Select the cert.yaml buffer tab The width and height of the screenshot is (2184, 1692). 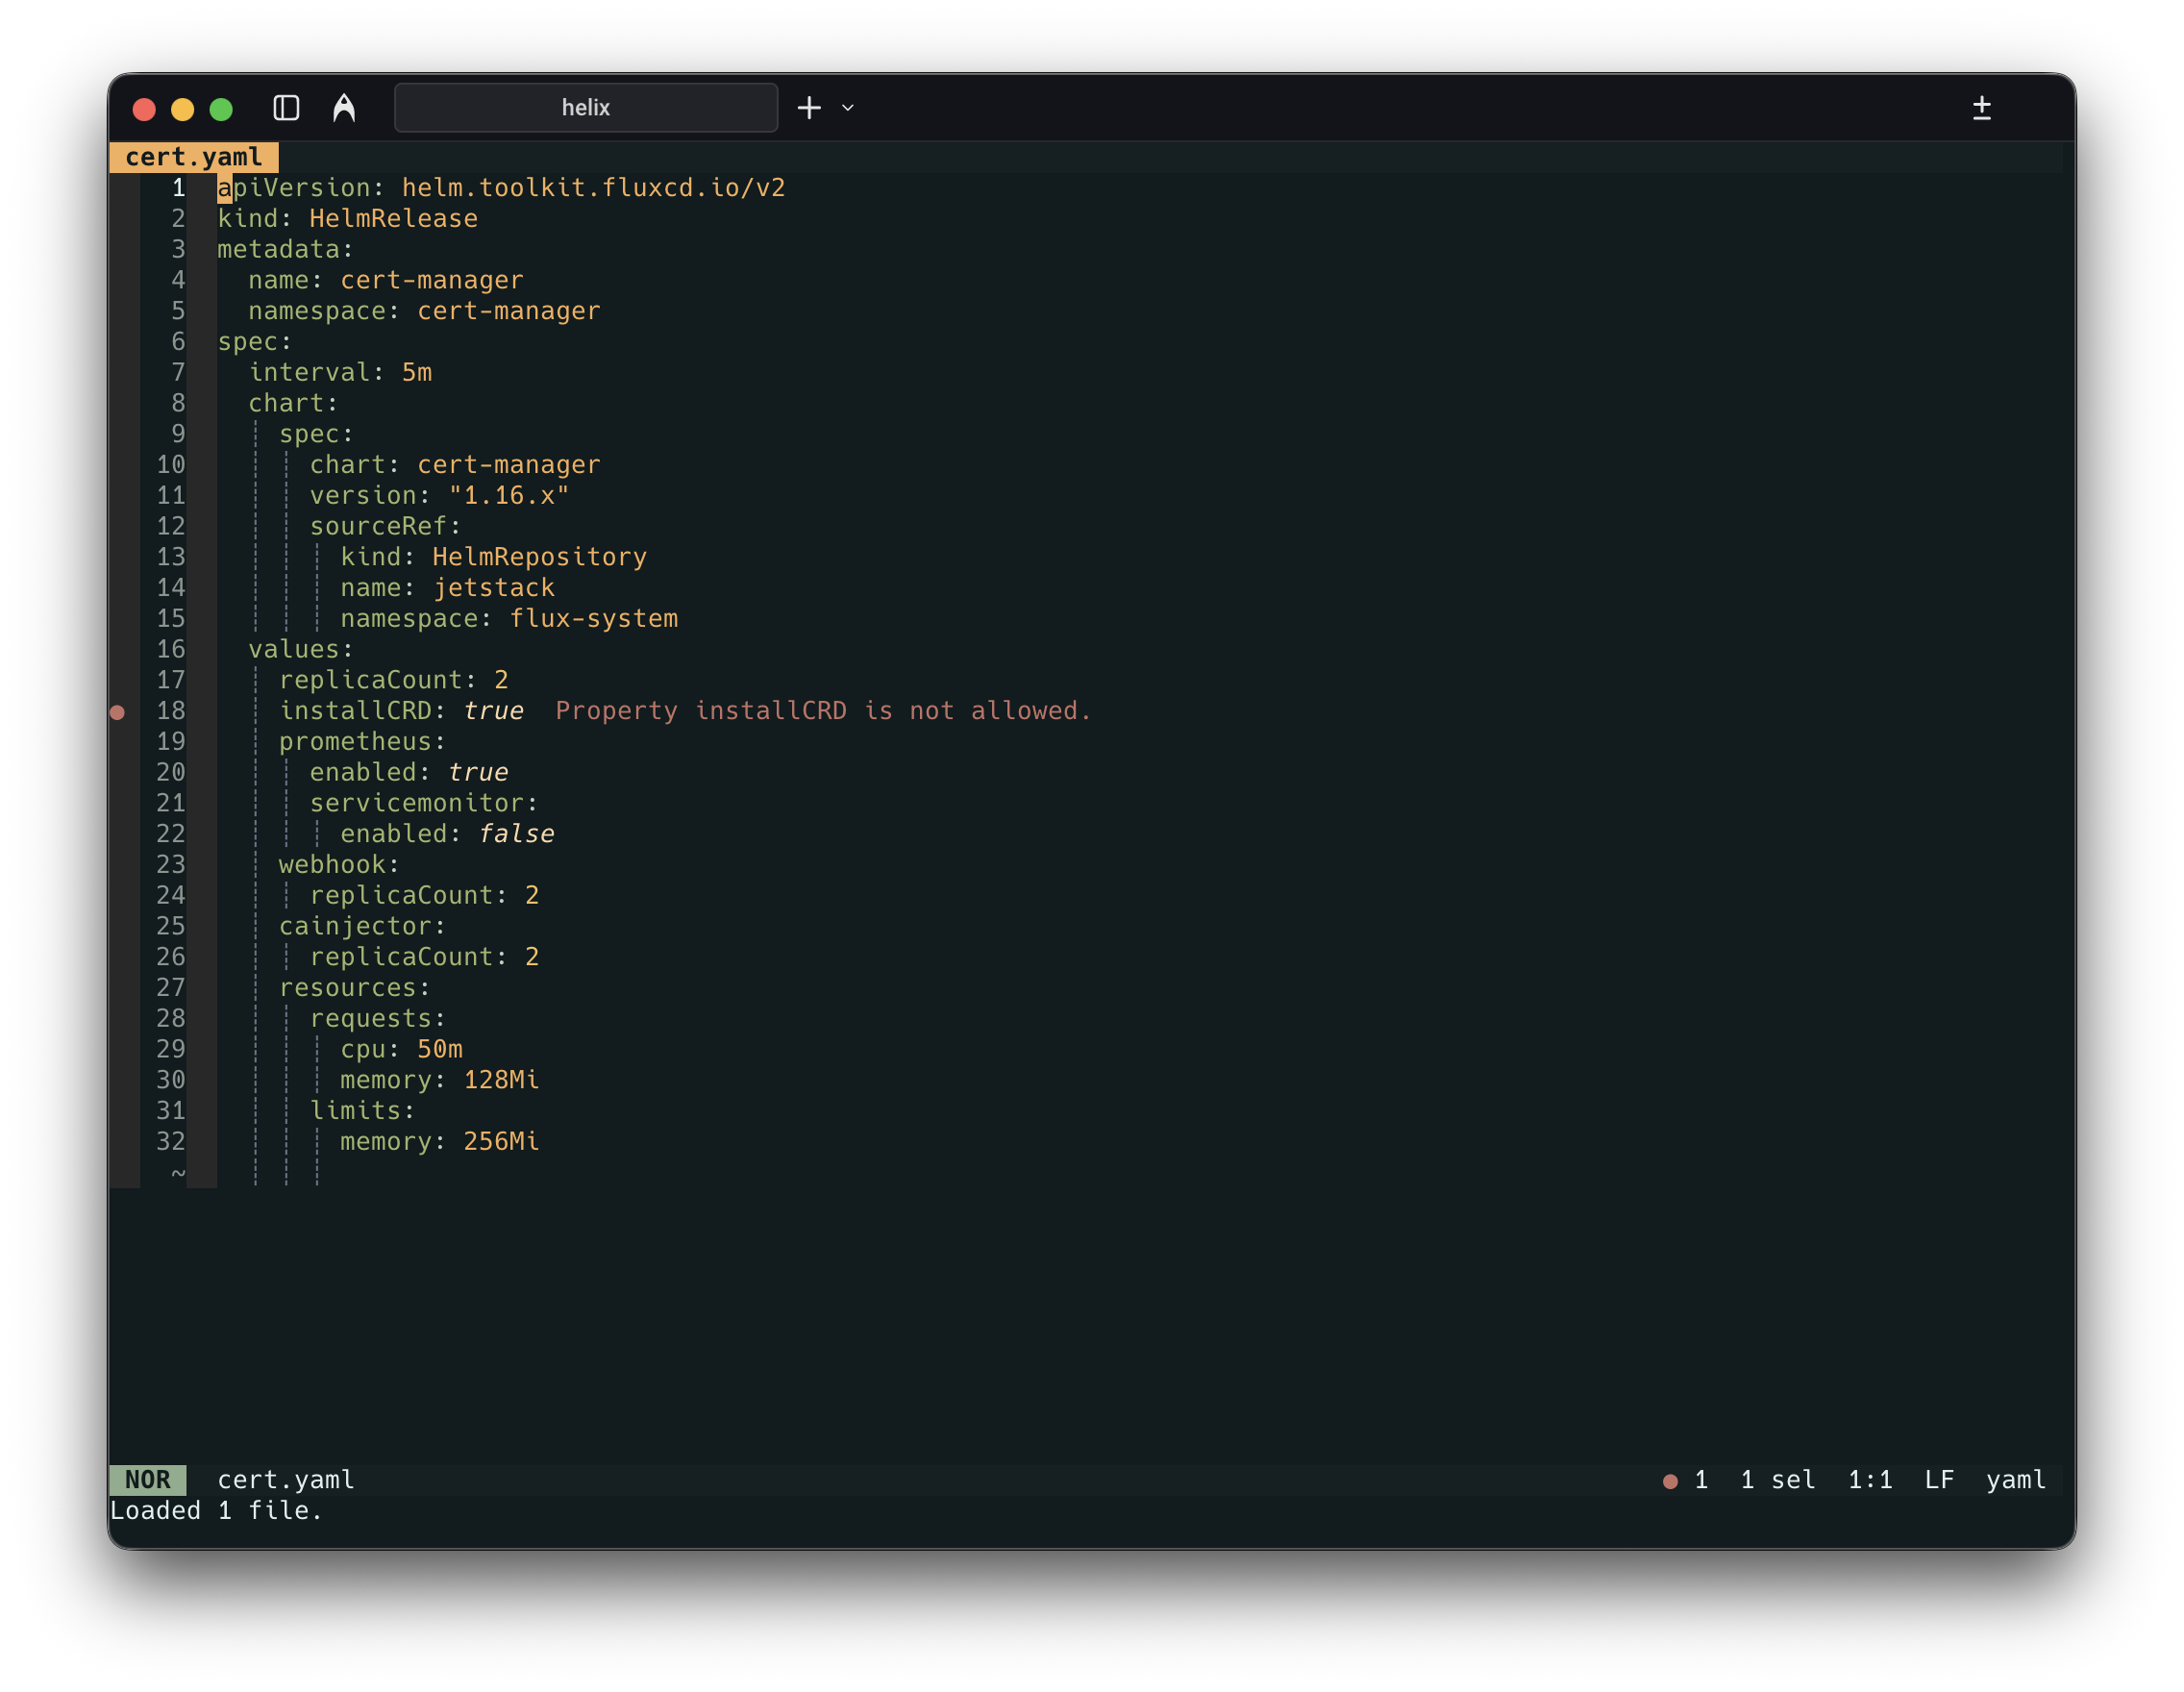tap(193, 157)
